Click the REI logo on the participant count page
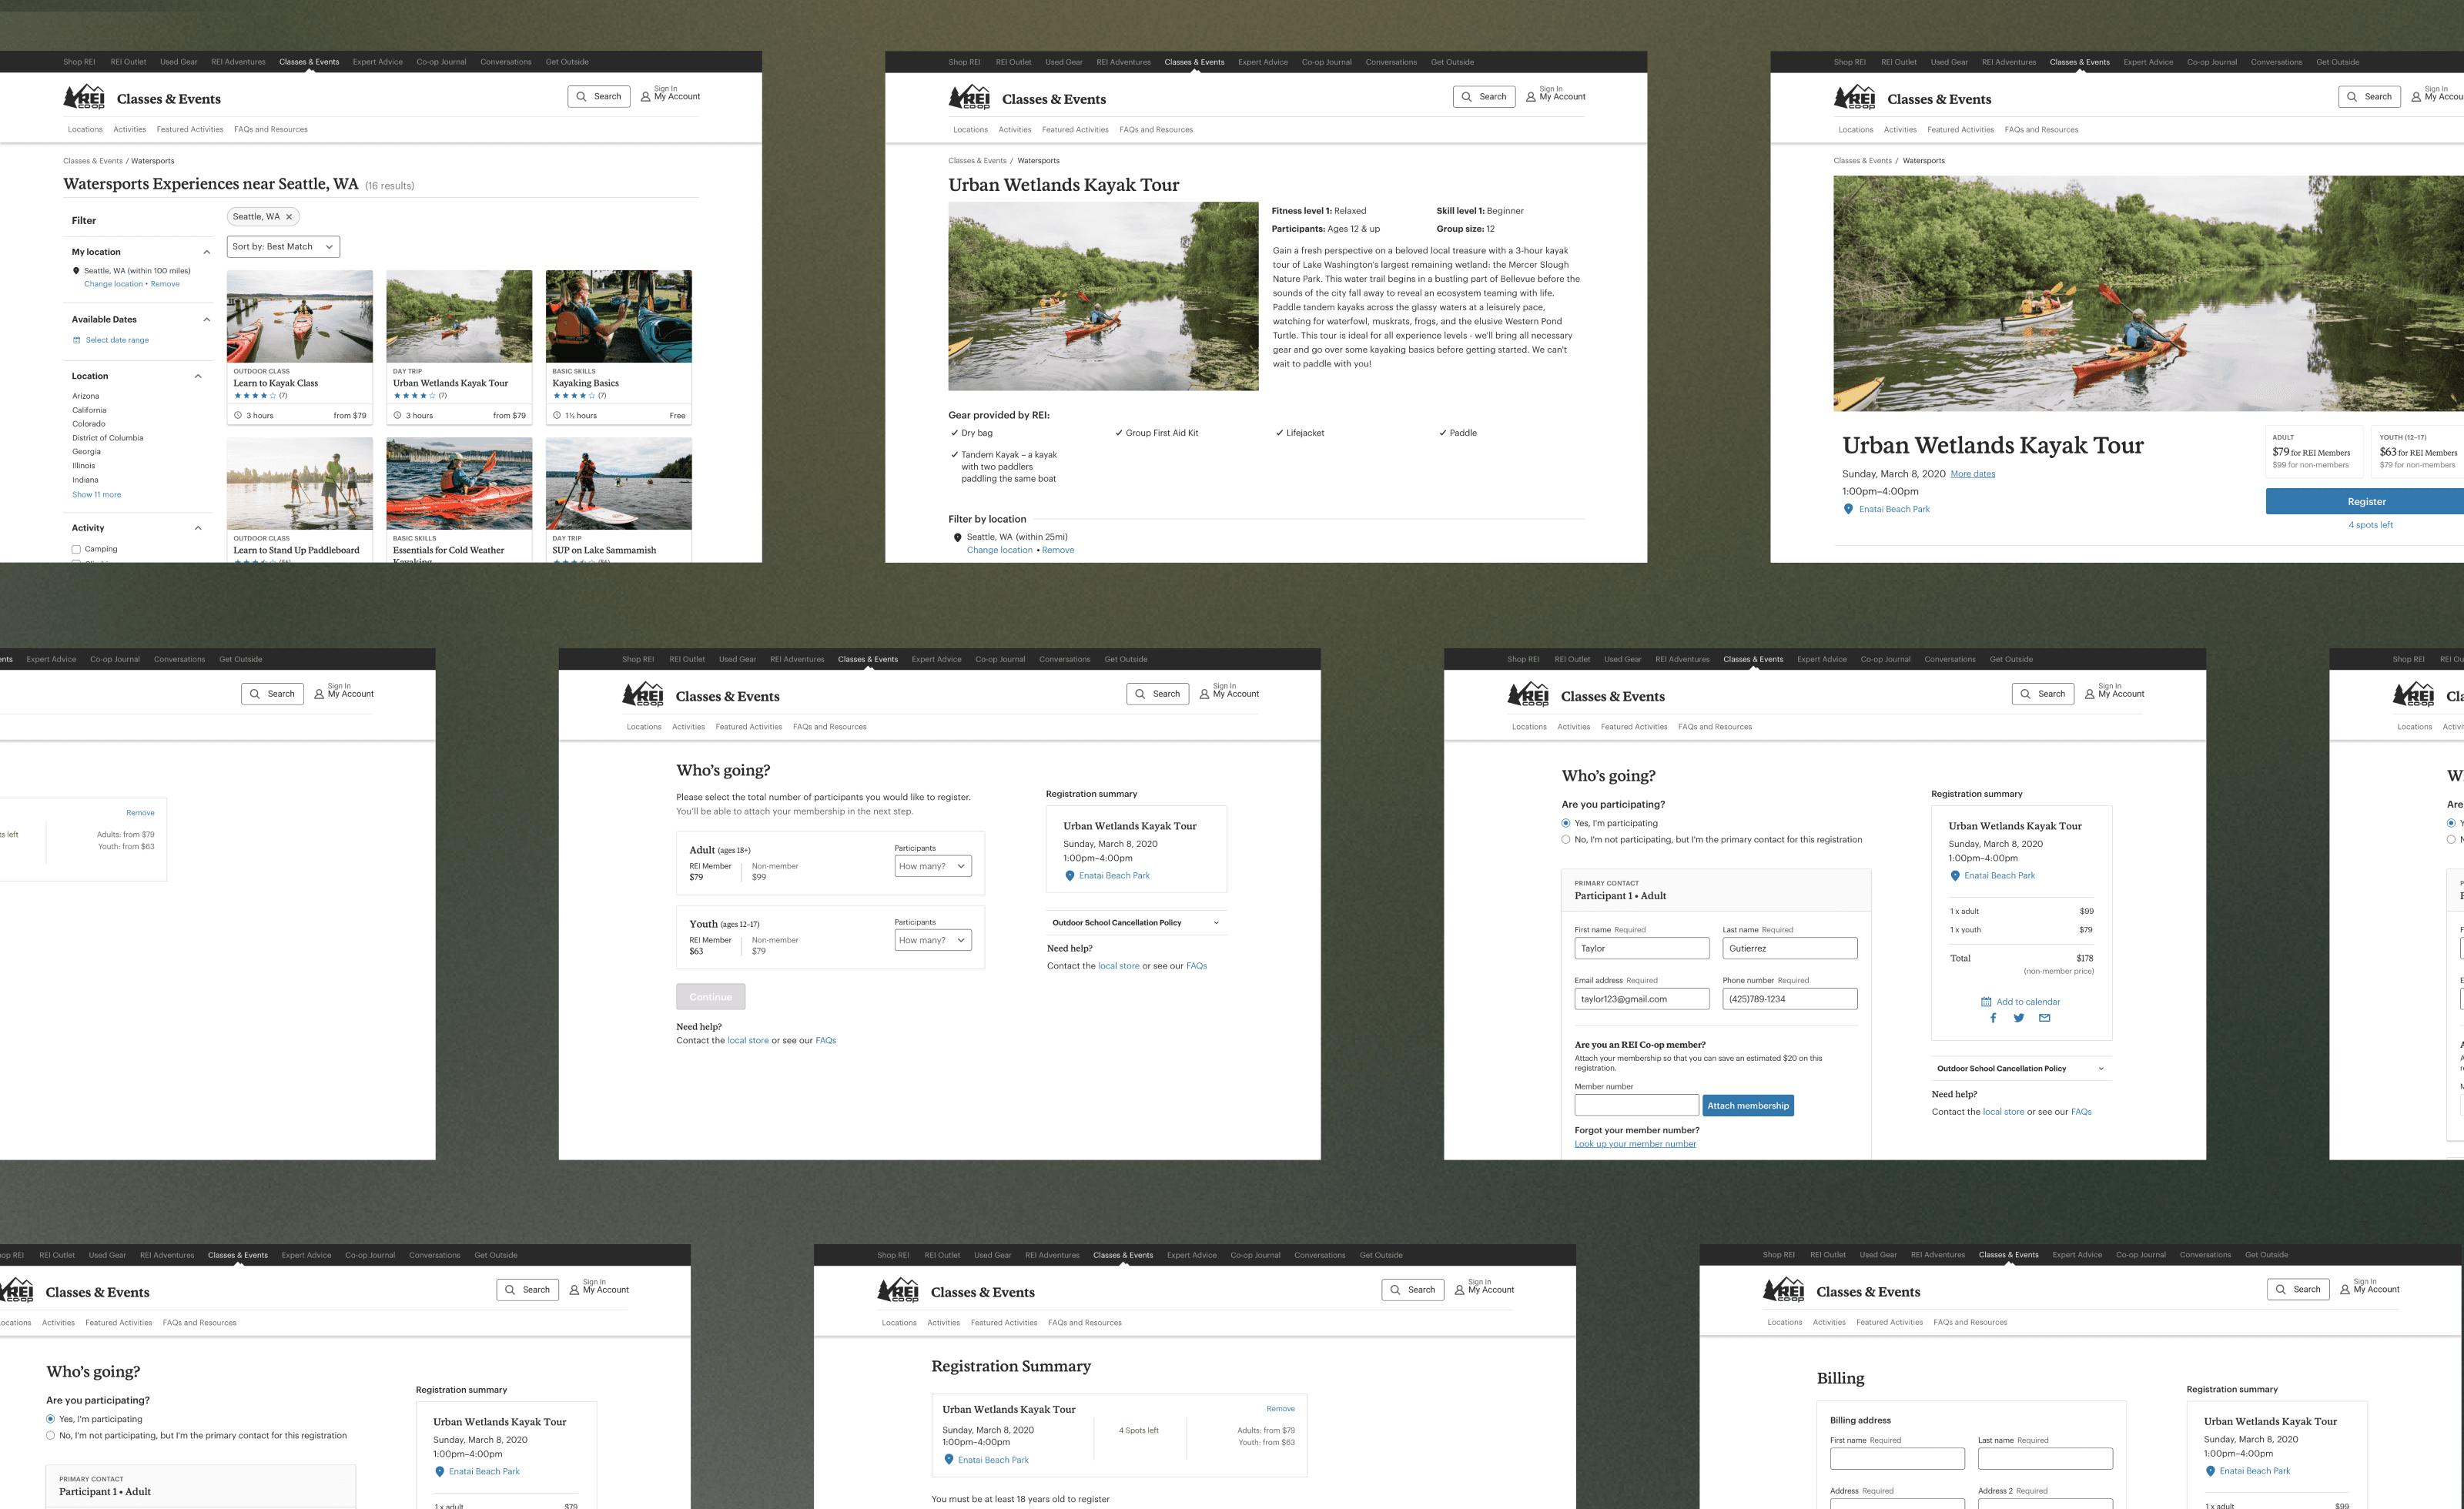Viewport: 2464px width, 1509px height. pyautogui.click(x=643, y=694)
